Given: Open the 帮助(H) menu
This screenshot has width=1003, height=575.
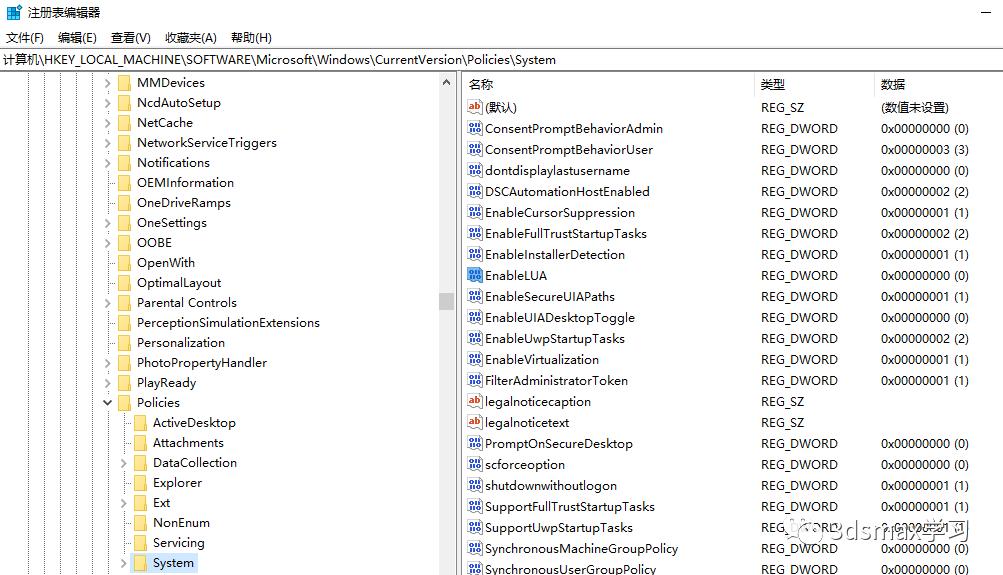Looking at the screenshot, I should pos(251,38).
